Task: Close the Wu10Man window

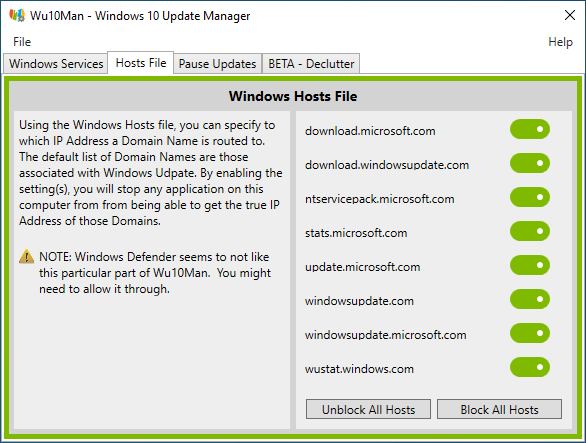Action: (570, 15)
